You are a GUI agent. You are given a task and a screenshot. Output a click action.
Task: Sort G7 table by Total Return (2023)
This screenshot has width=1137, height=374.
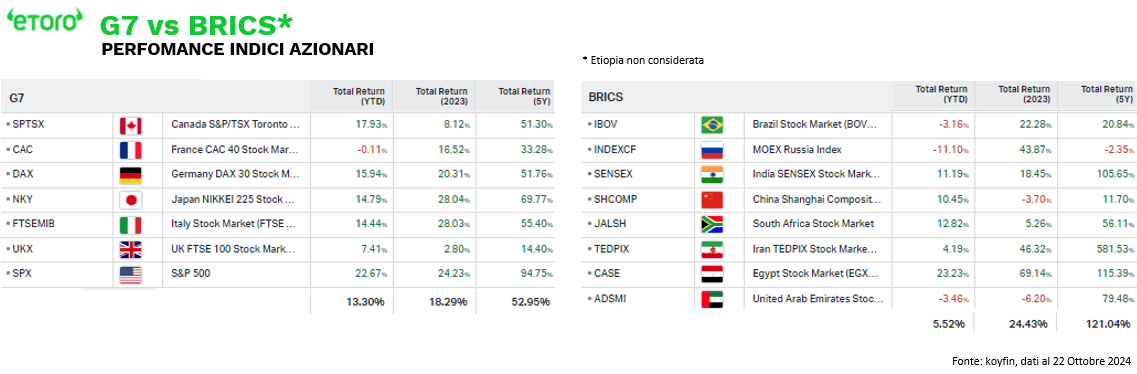[x=441, y=96]
